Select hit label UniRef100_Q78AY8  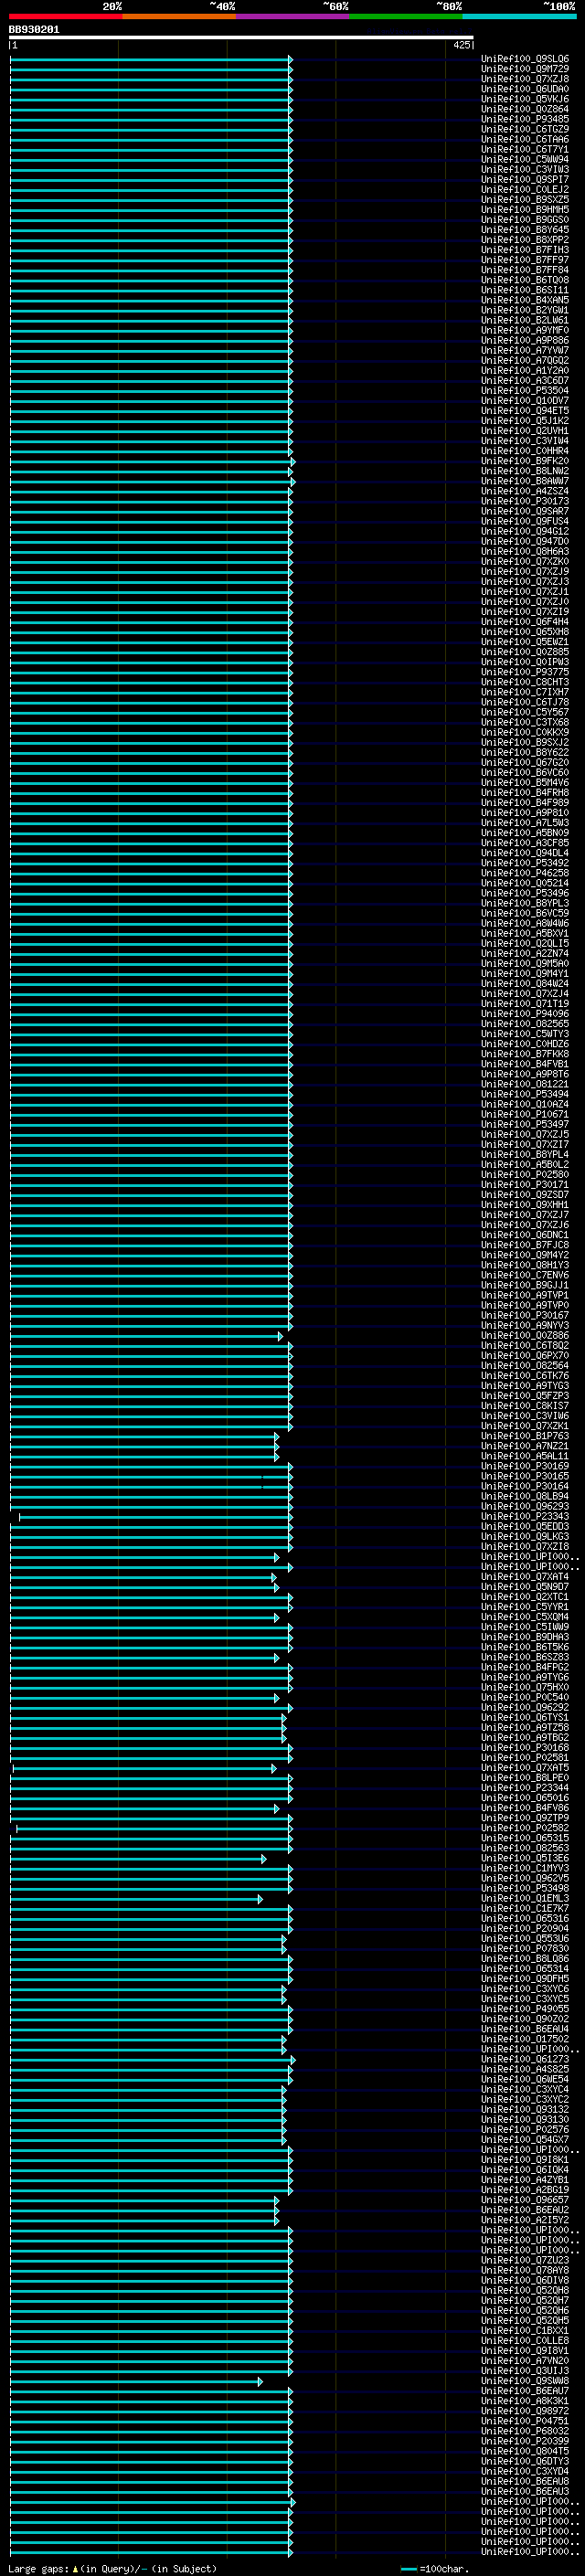525,2270
